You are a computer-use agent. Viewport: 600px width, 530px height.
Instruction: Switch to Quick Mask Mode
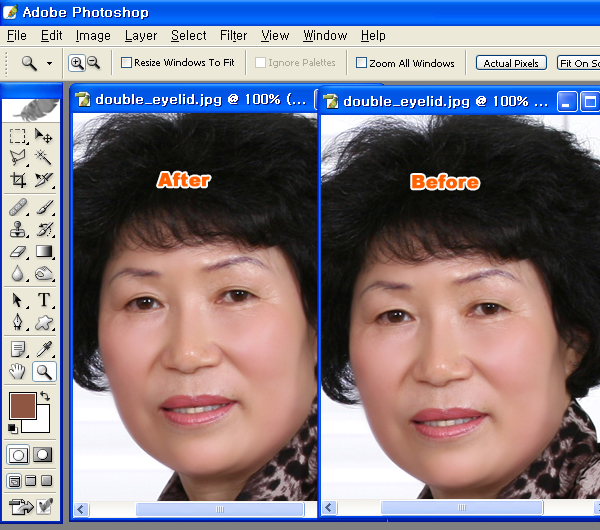(42, 455)
